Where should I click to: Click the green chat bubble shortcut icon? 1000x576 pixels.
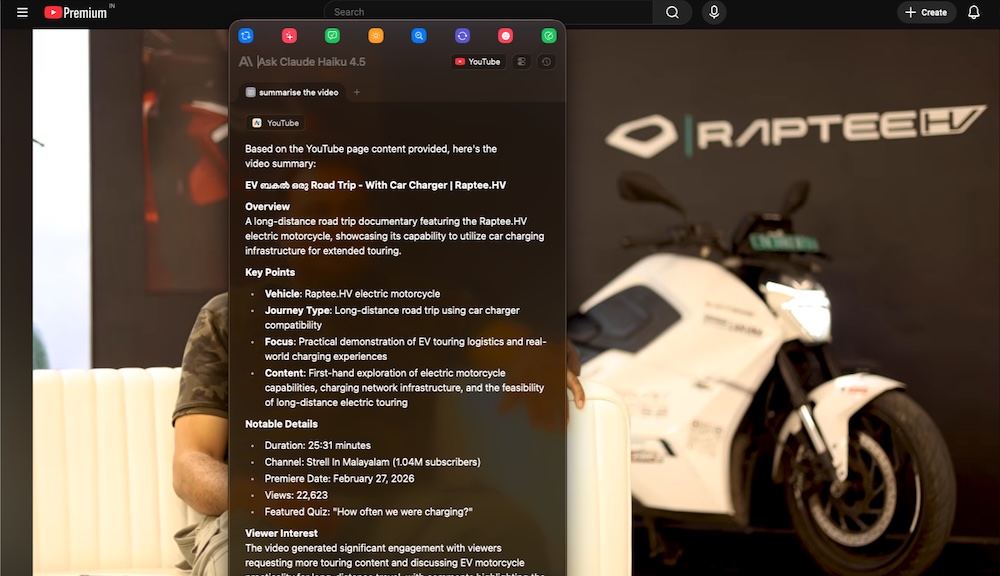(x=332, y=36)
